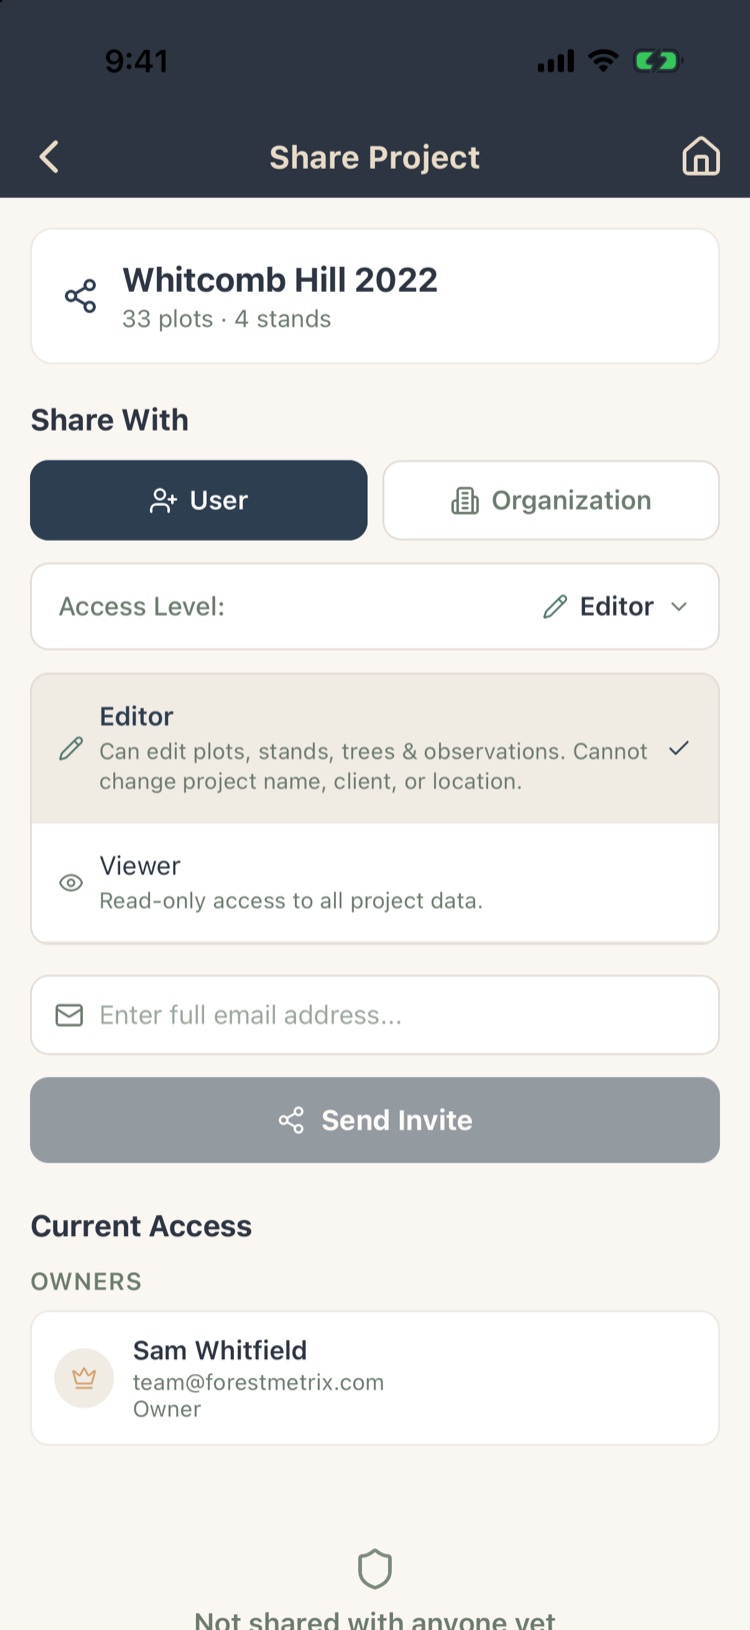Focus the email address input field

[x=375, y=1015]
